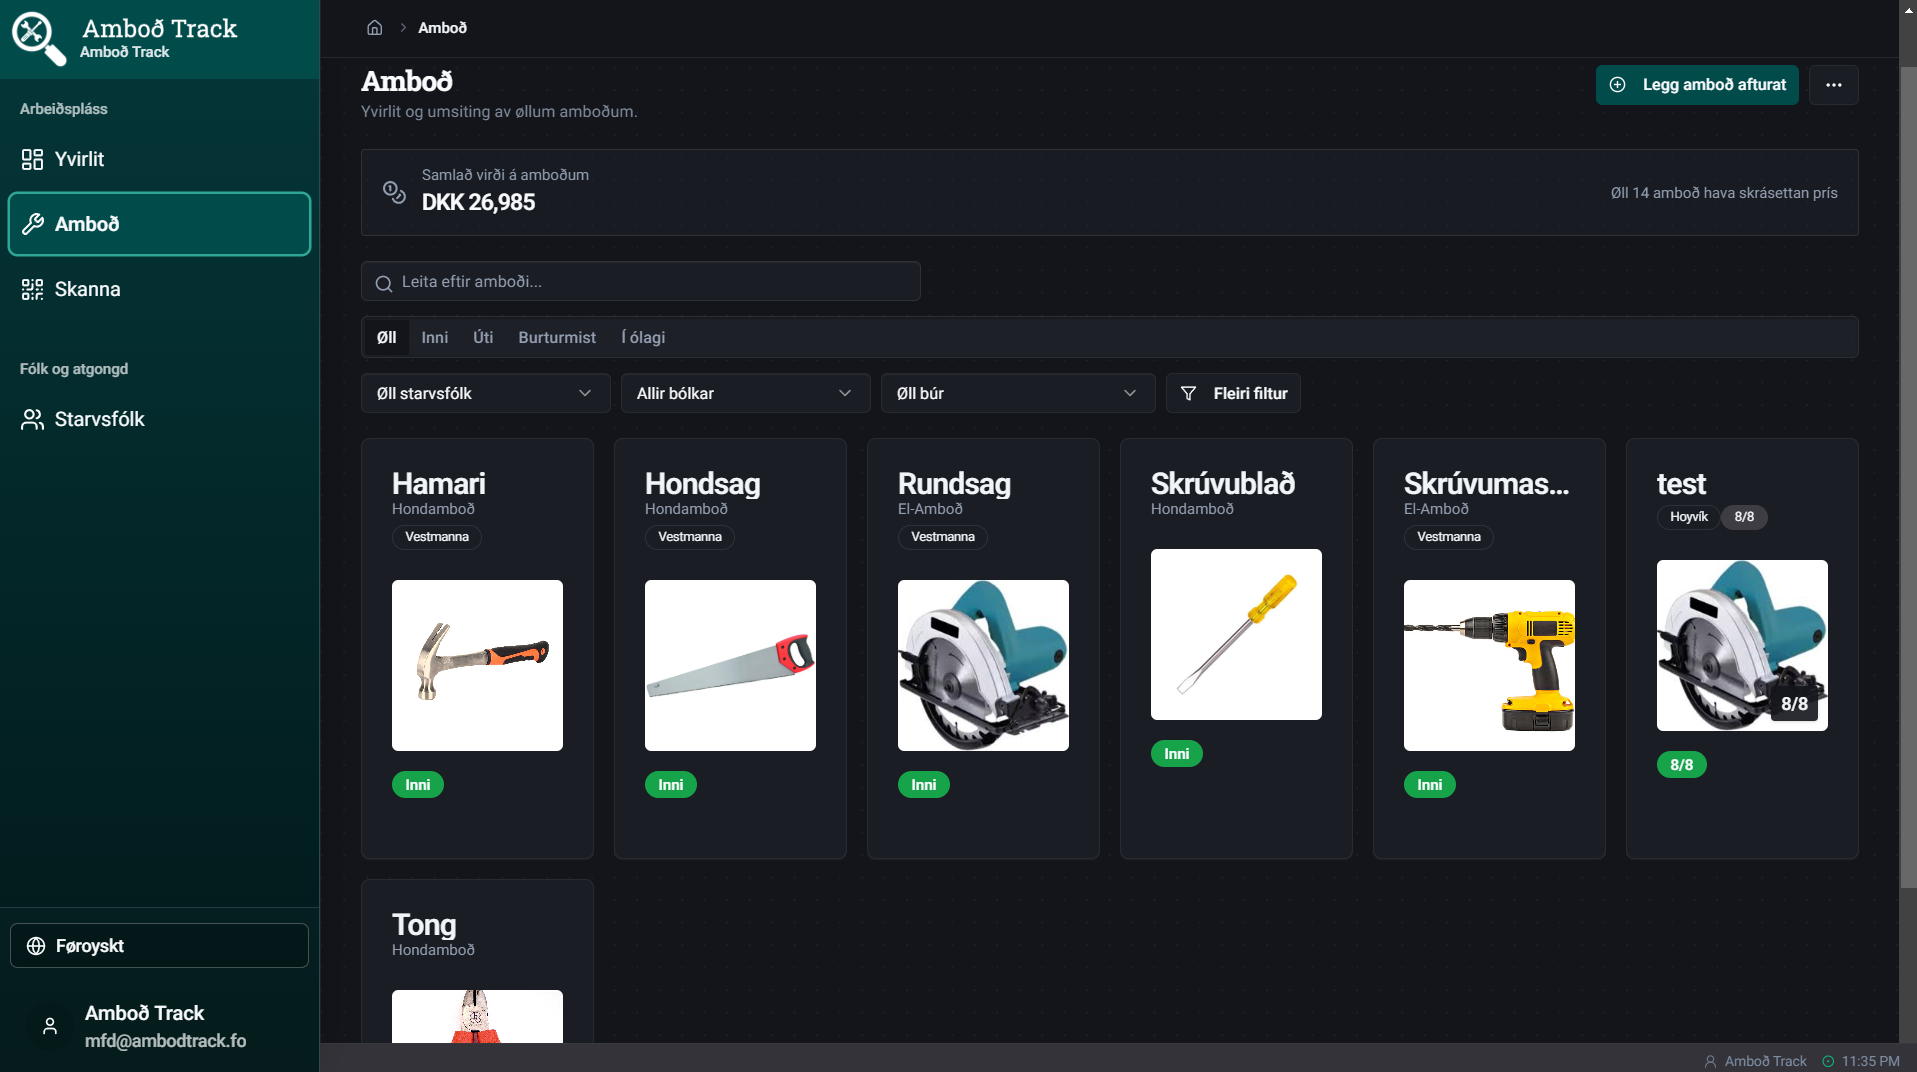Switch to the Burturmist tab
1917x1072 pixels.
tap(557, 338)
